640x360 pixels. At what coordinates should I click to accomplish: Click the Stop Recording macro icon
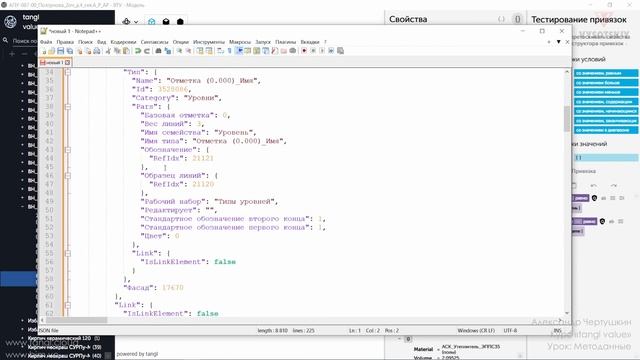coord(313,51)
